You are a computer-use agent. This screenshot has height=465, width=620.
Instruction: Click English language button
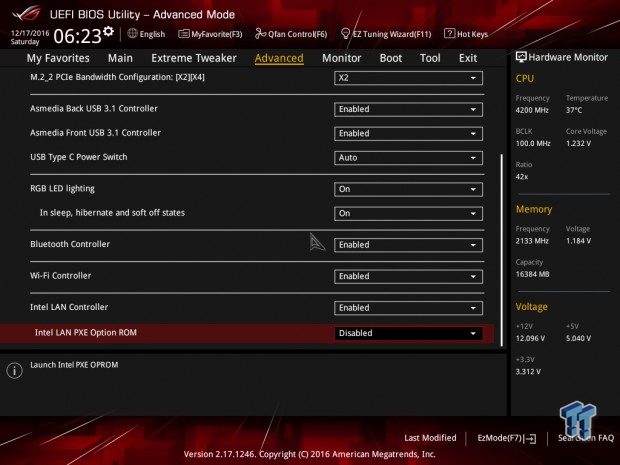tap(146, 34)
